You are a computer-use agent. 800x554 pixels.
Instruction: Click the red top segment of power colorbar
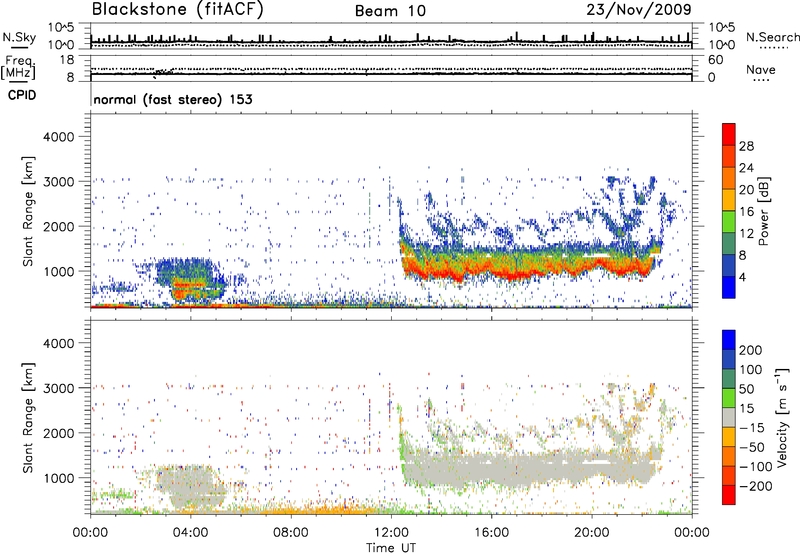(729, 134)
